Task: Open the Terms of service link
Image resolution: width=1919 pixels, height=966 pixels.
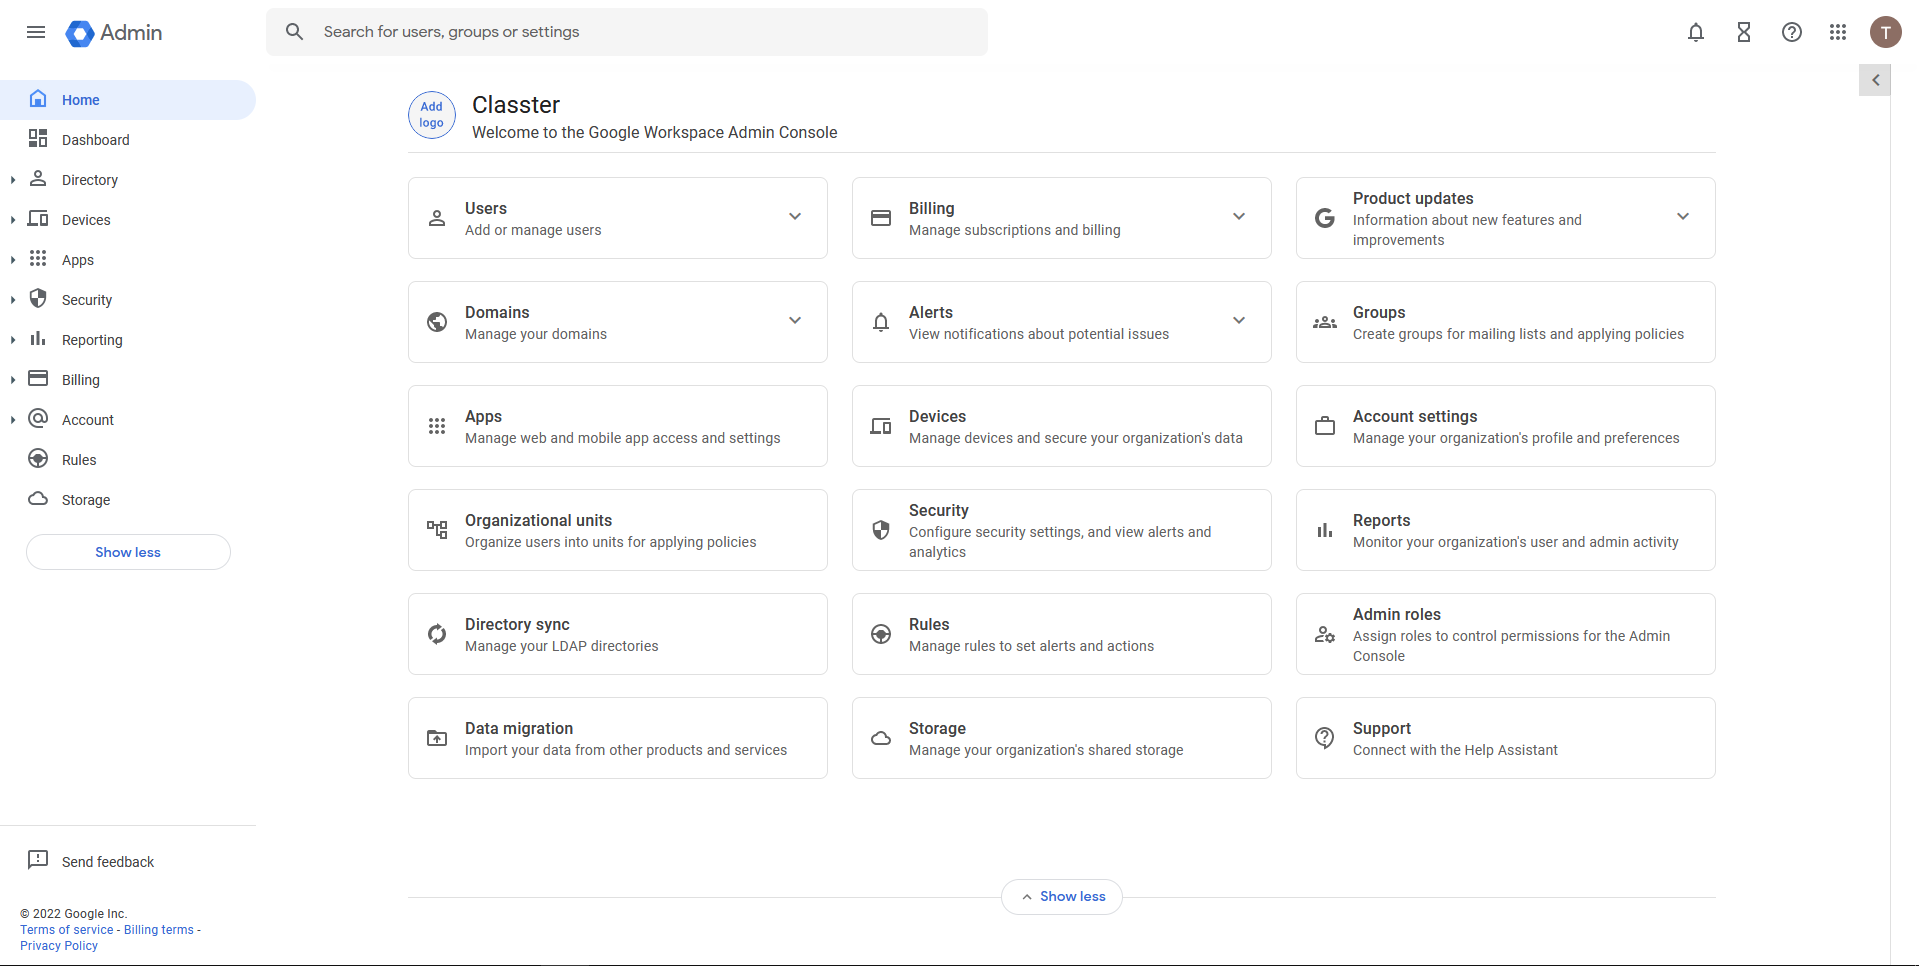Action: [67, 930]
